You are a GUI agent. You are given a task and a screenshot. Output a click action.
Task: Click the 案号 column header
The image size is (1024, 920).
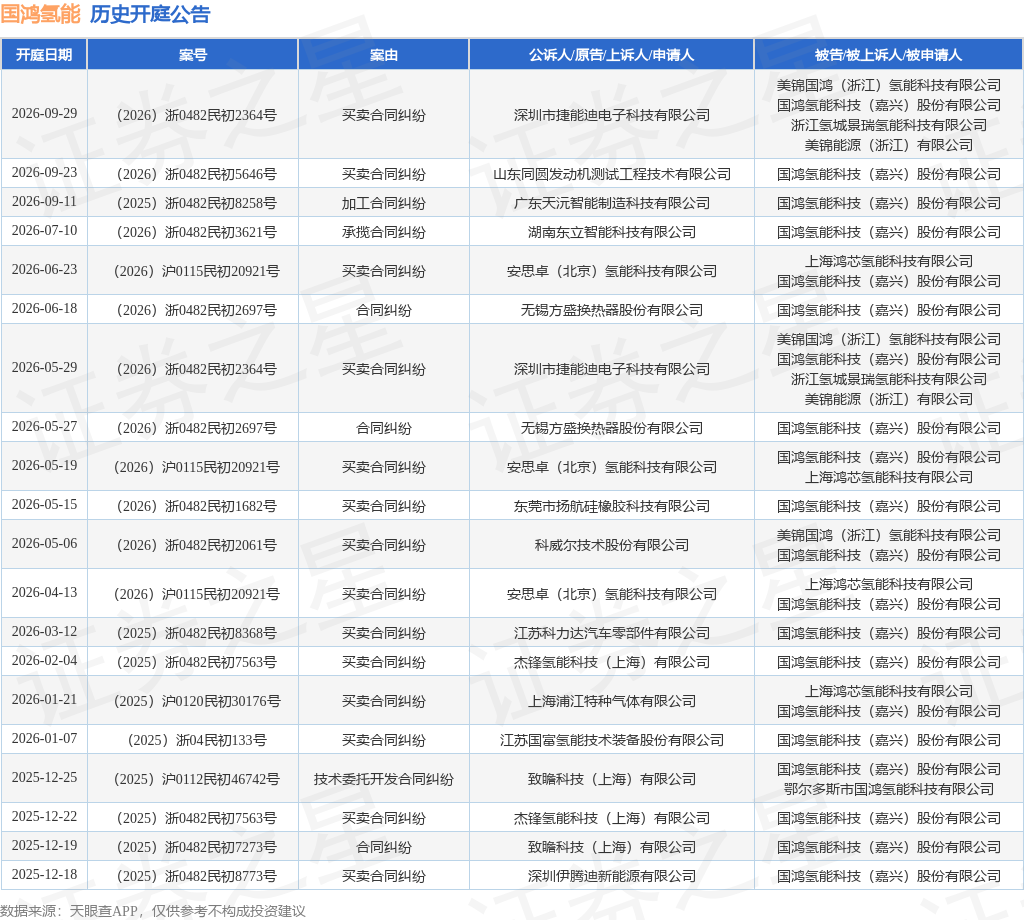click(x=193, y=55)
